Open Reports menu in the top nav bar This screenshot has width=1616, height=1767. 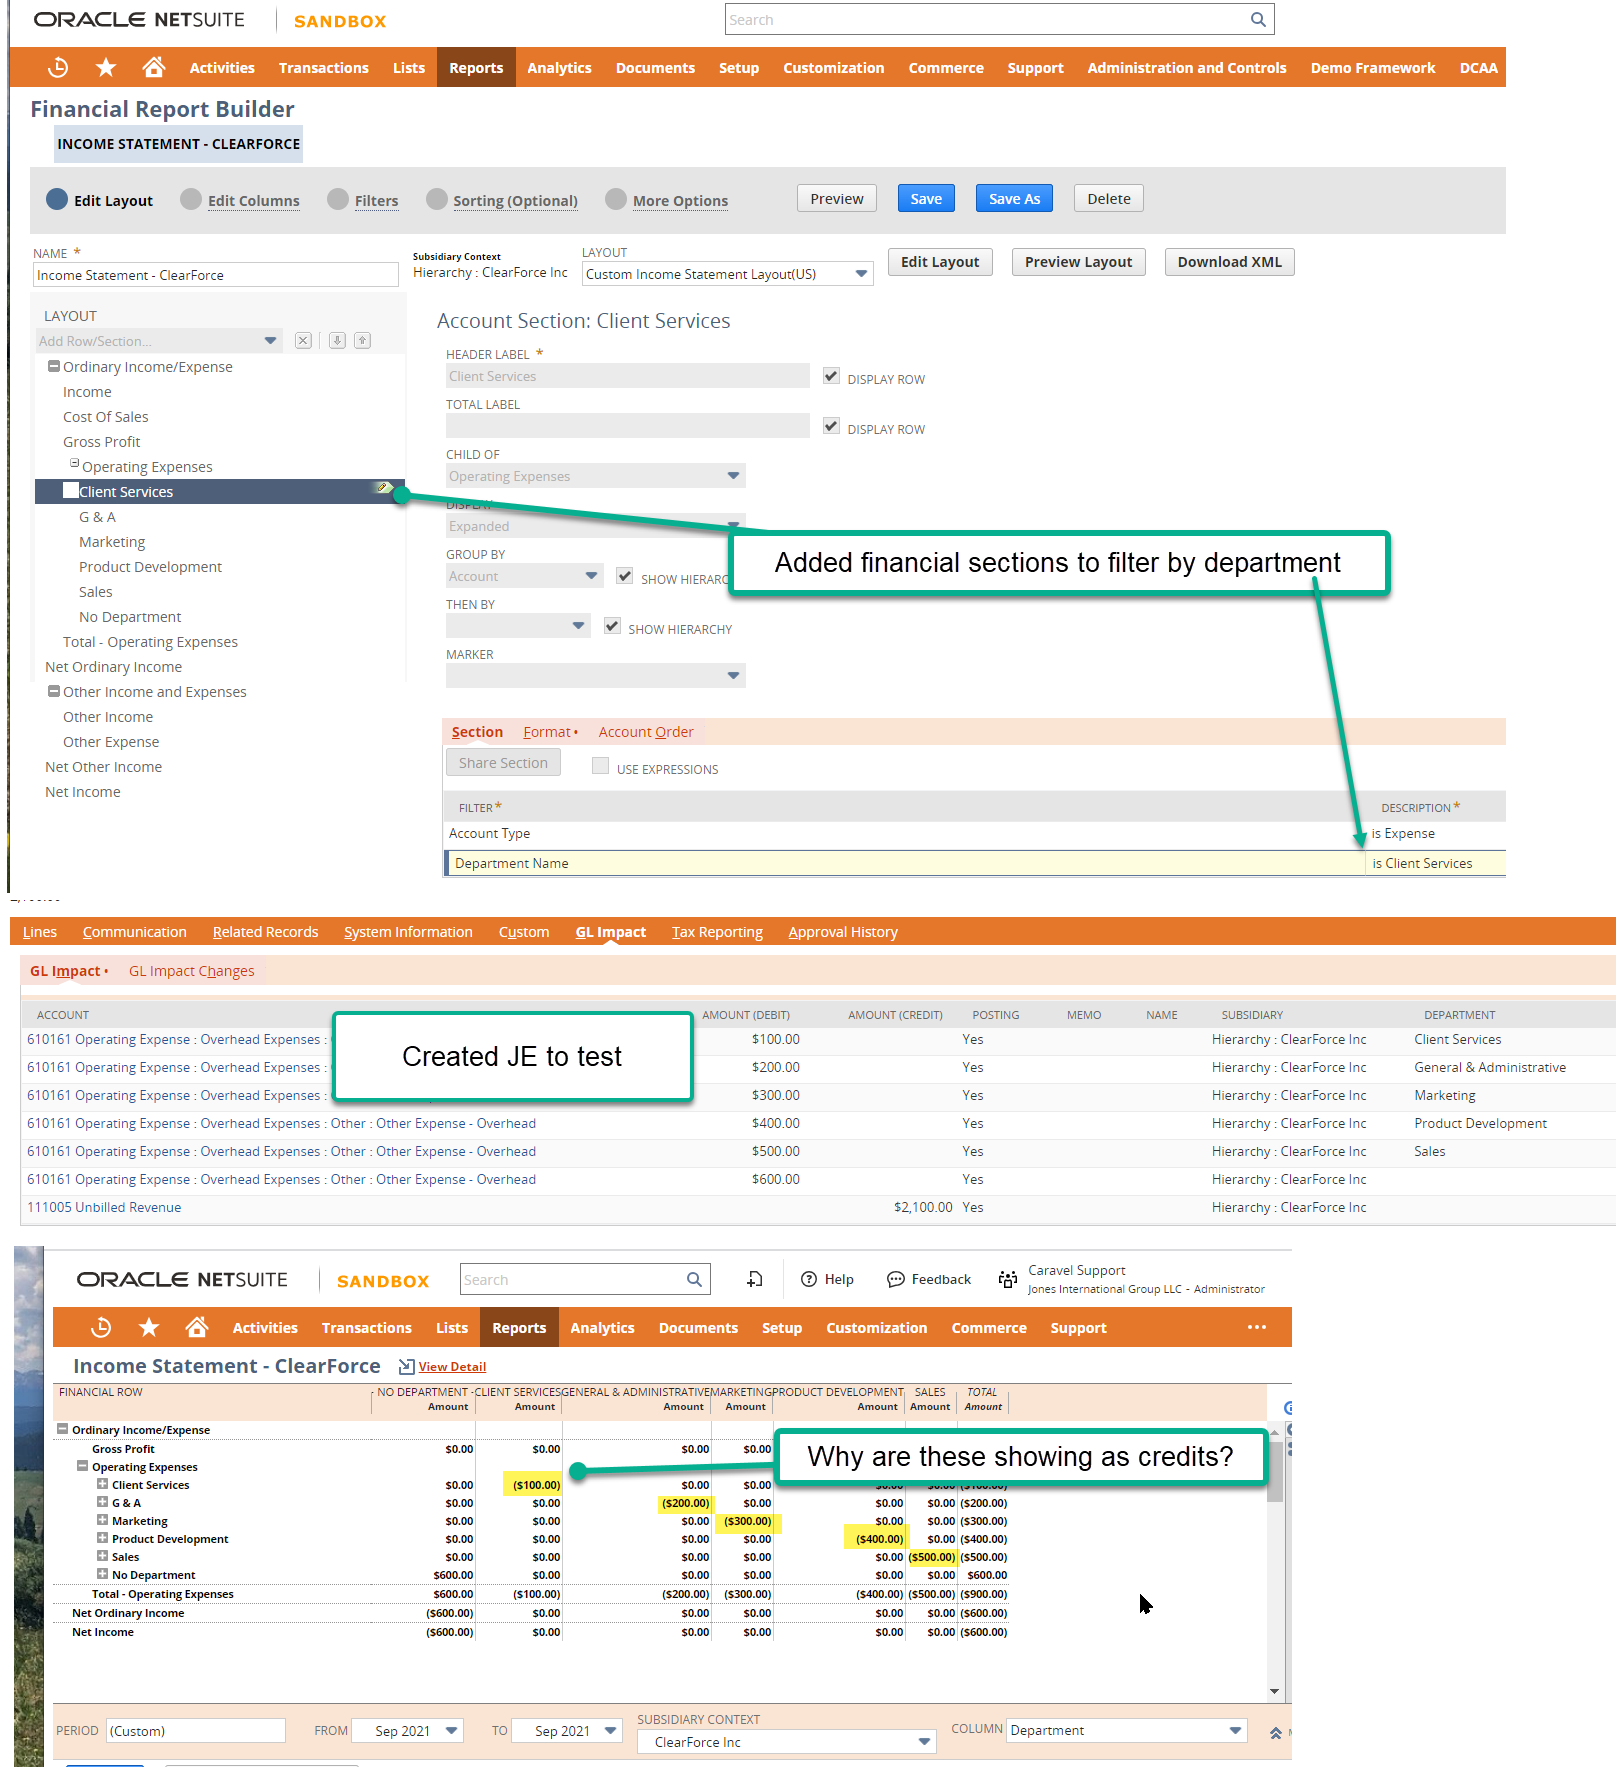(x=476, y=68)
